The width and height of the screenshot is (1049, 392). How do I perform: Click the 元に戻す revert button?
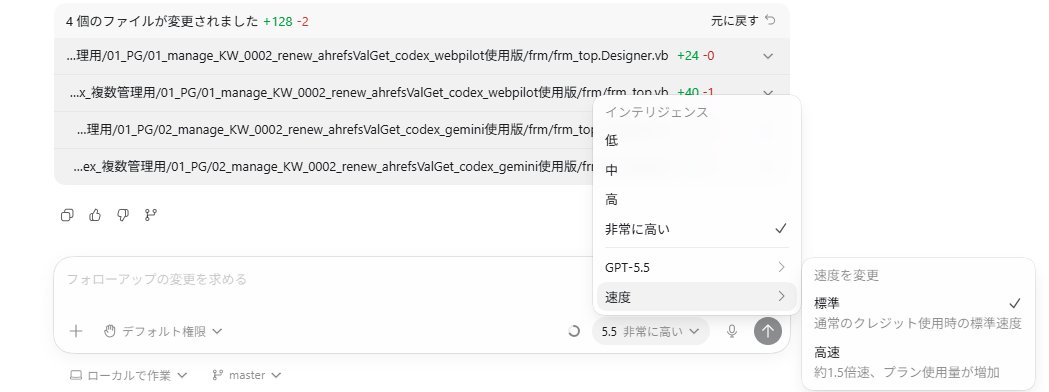point(743,21)
